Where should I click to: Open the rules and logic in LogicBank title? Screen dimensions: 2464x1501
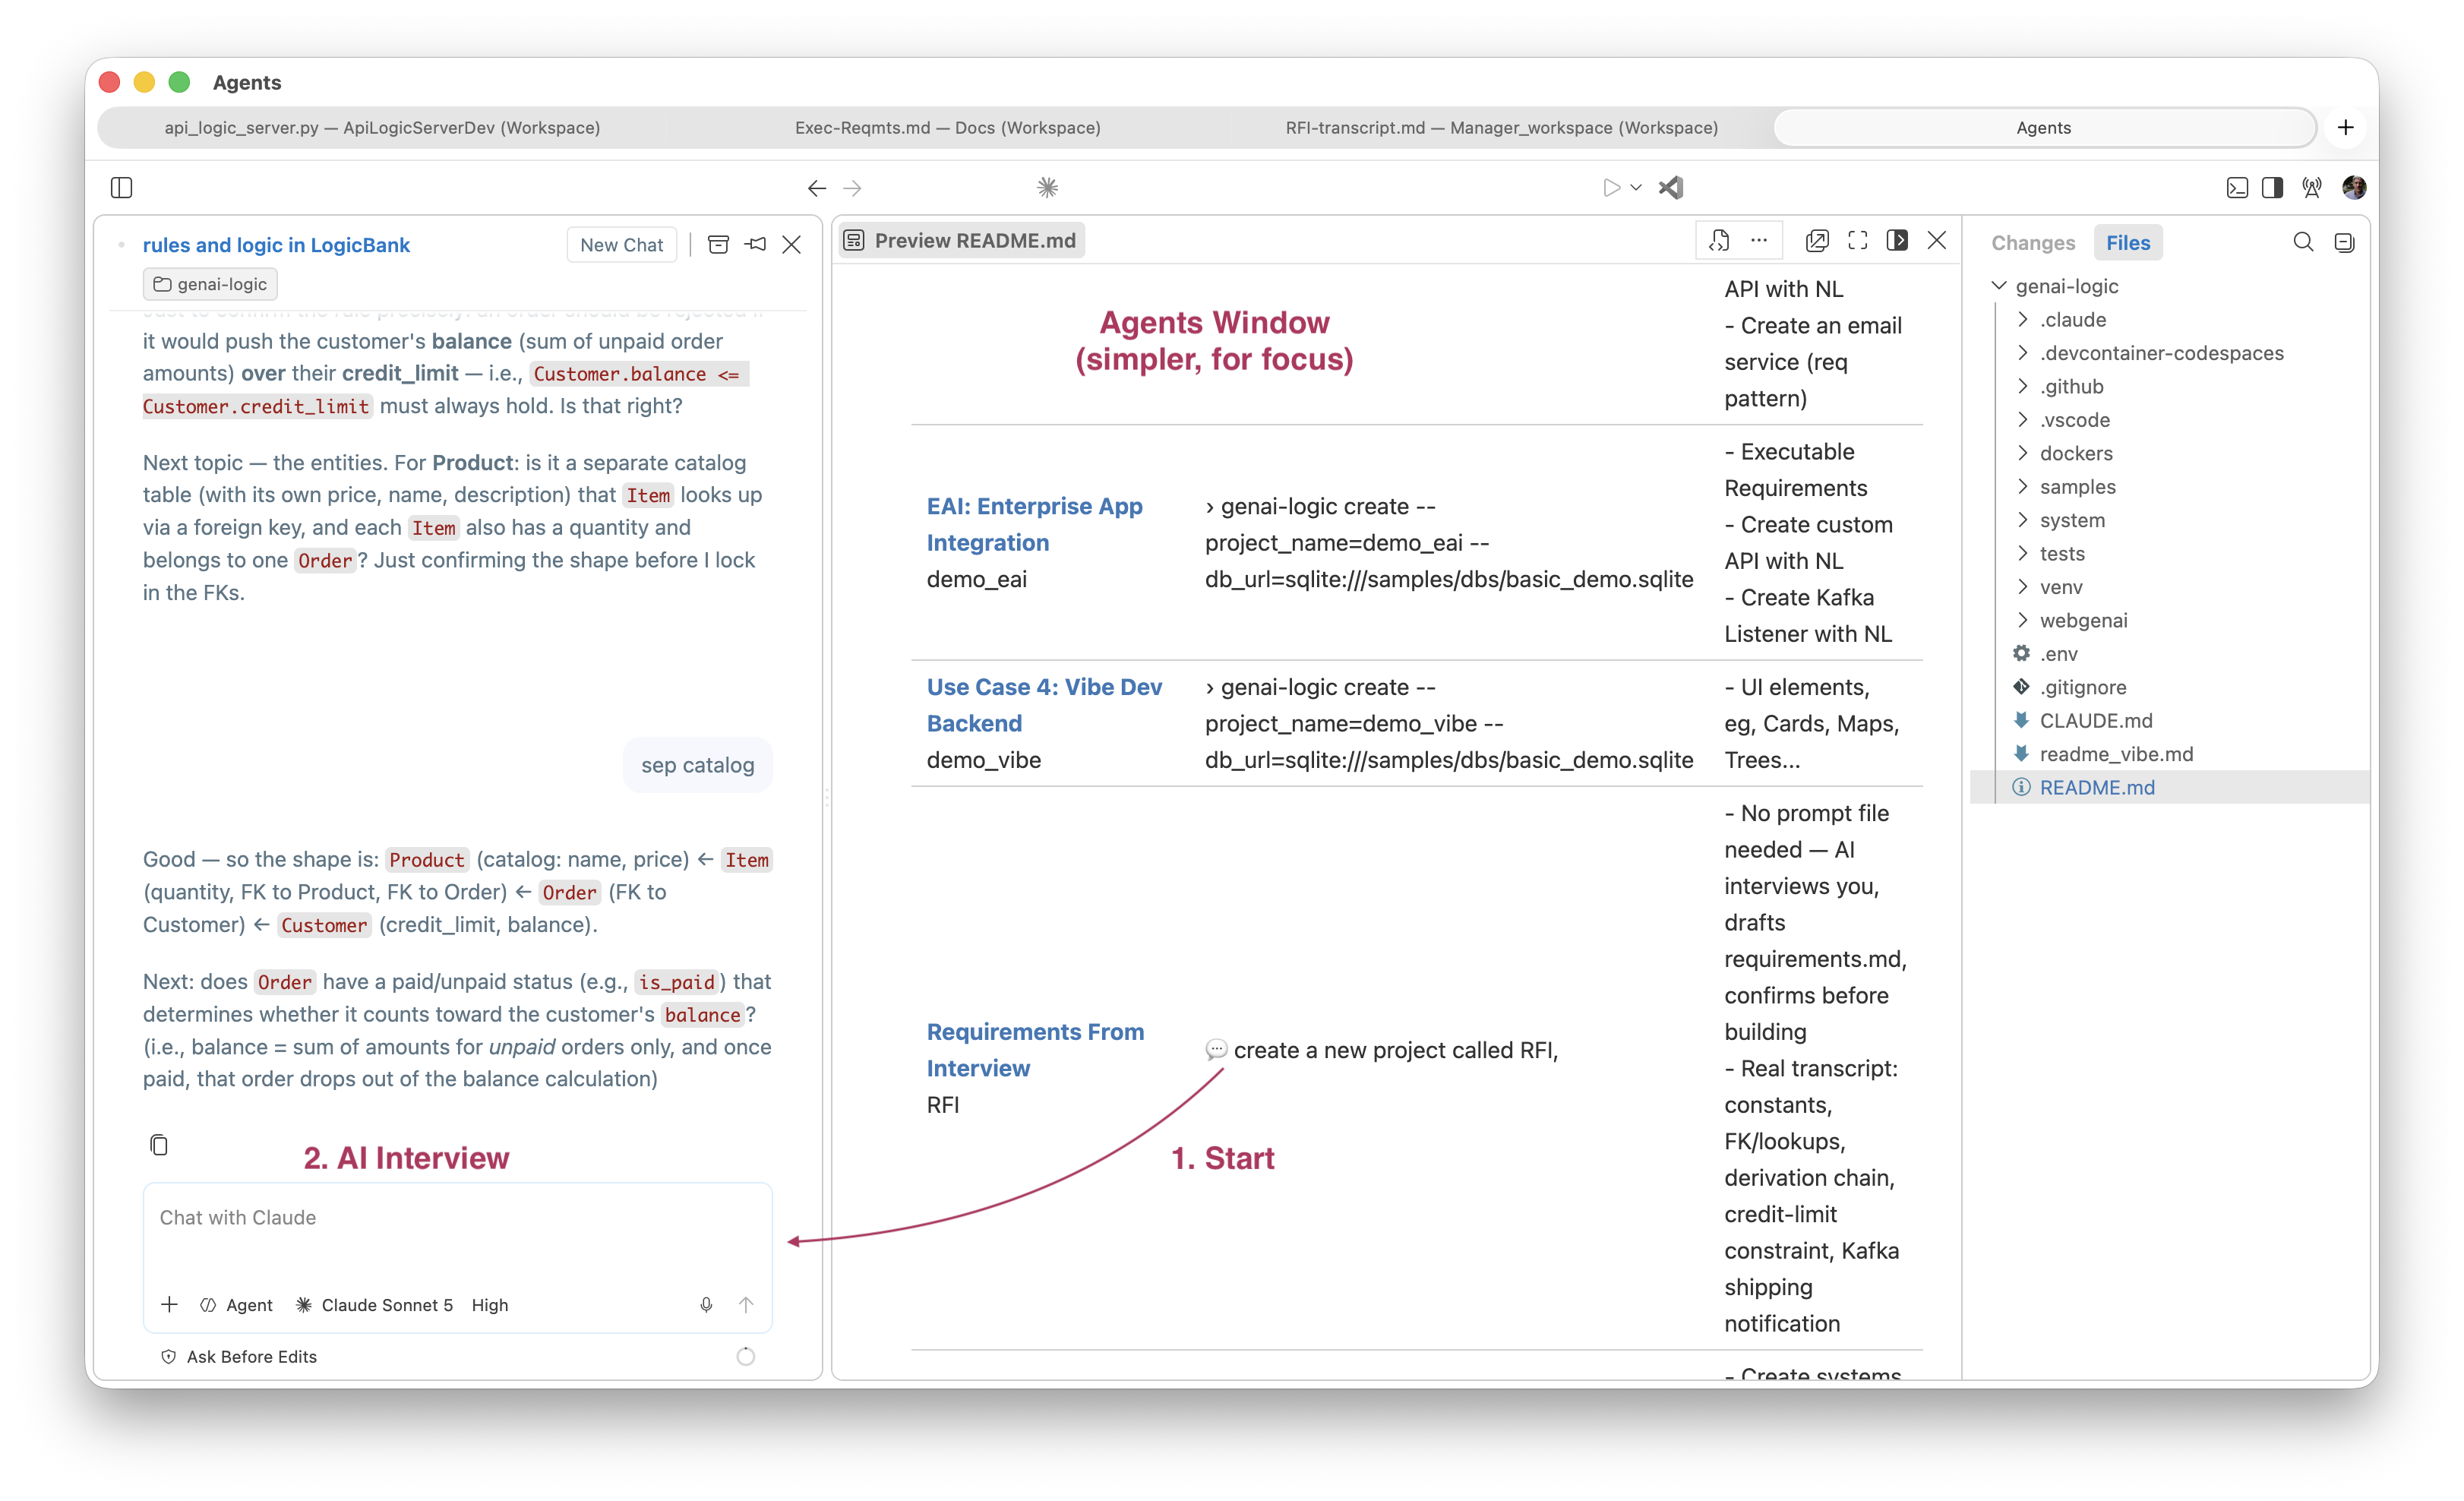(x=276, y=245)
